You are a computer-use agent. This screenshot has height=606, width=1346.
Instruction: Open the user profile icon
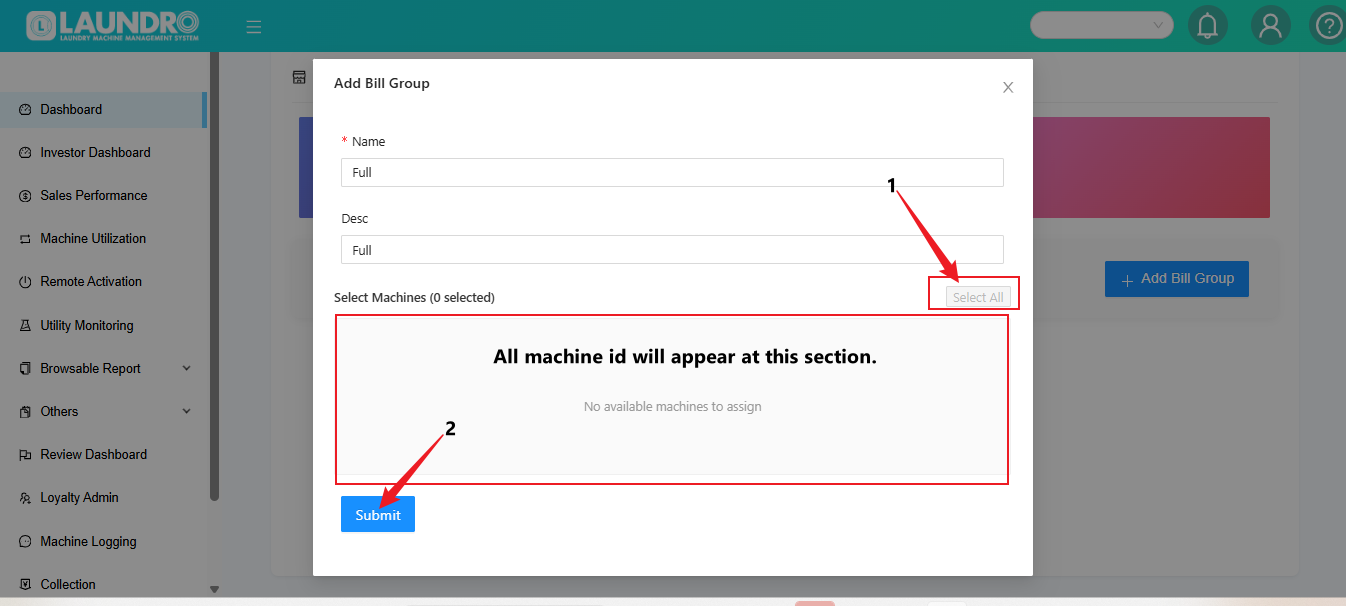(x=1270, y=25)
